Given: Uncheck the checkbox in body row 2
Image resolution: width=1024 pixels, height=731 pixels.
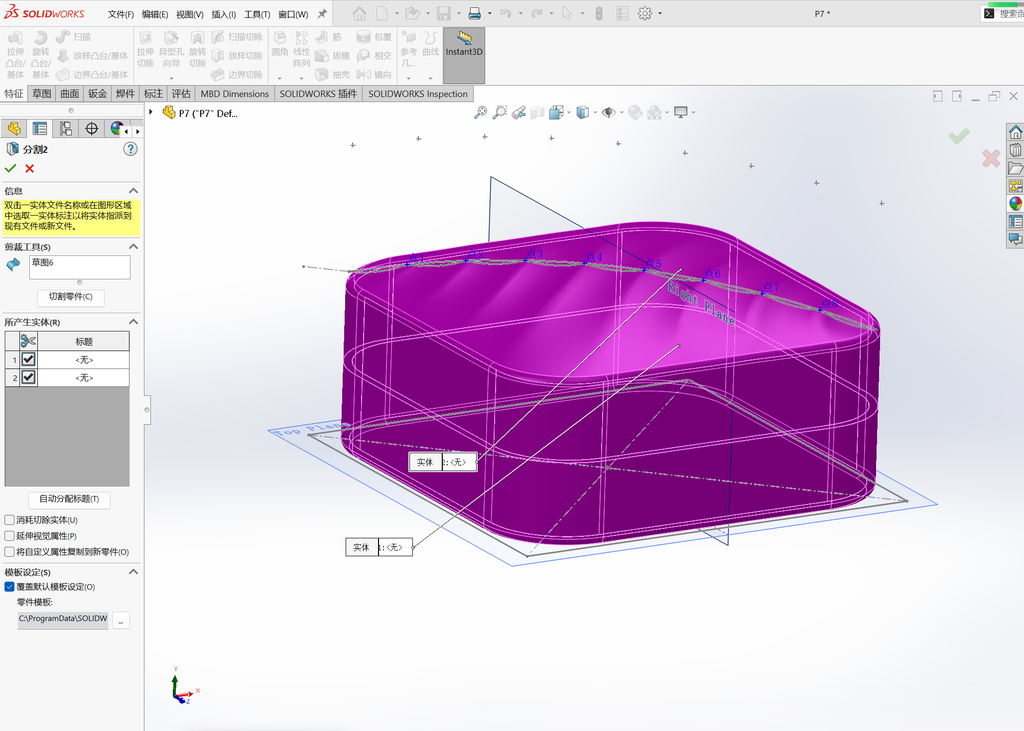Looking at the screenshot, I should [x=28, y=377].
